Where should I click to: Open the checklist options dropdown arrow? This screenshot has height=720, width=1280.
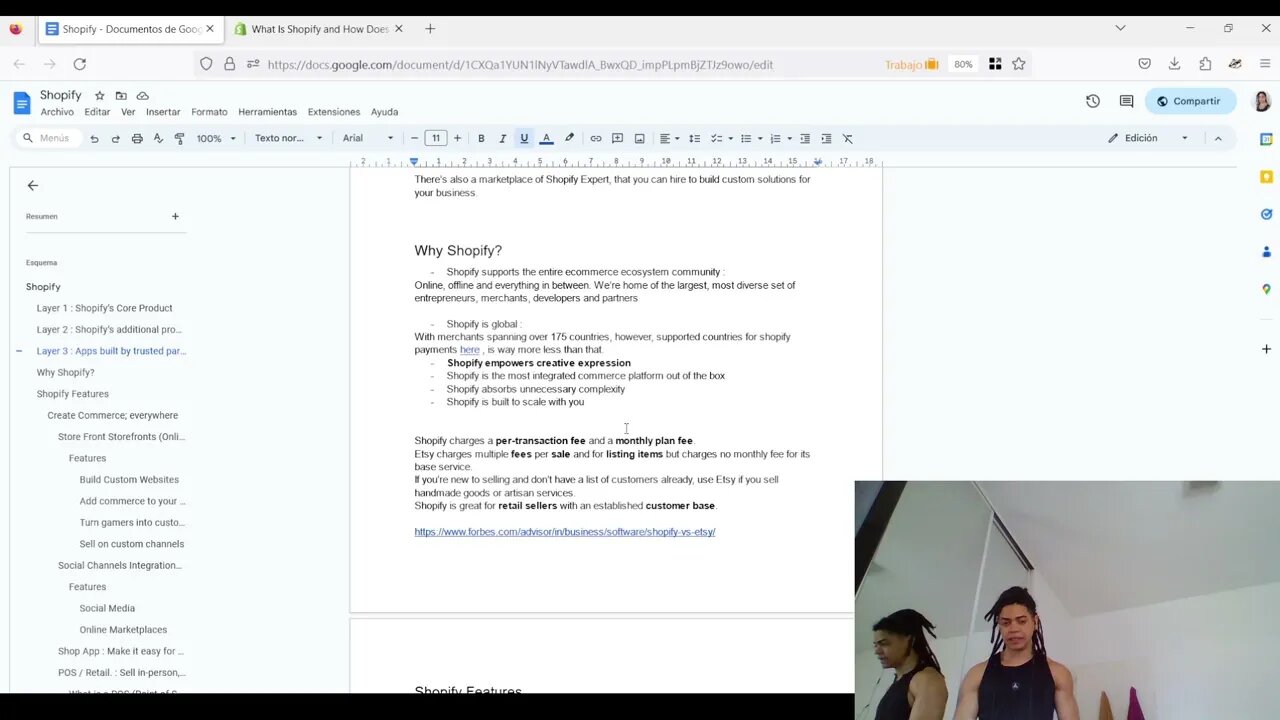731,138
